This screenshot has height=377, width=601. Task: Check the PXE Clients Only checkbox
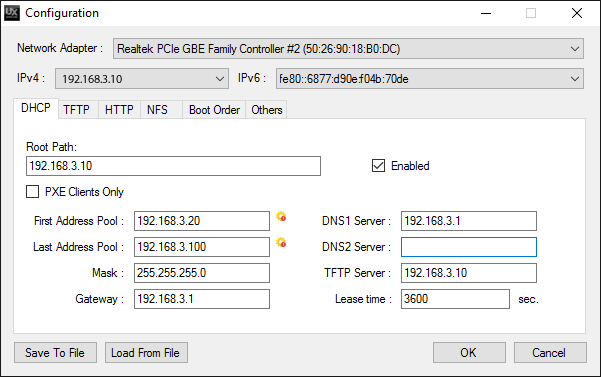click(x=33, y=192)
